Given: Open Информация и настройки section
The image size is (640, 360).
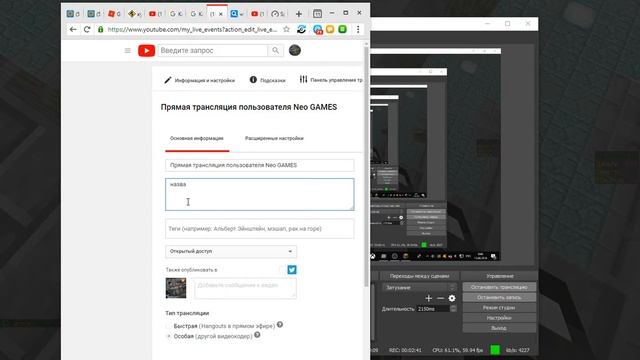Looking at the screenshot, I should click(200, 80).
